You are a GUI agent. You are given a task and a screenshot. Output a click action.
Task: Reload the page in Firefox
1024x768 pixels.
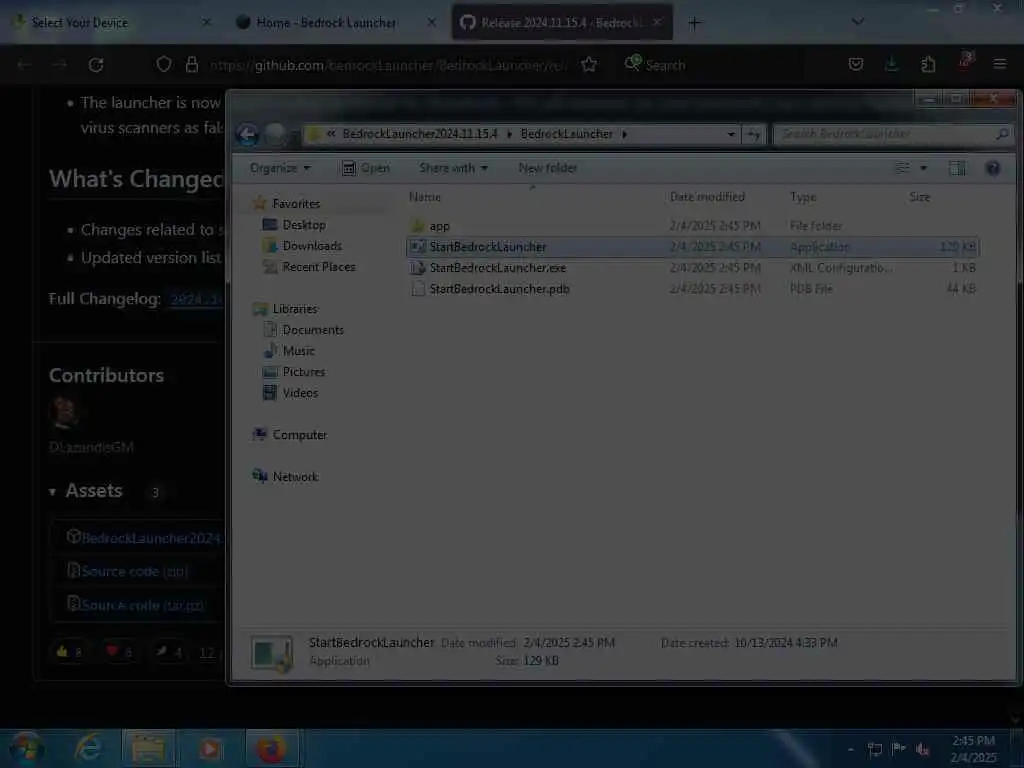[96, 65]
